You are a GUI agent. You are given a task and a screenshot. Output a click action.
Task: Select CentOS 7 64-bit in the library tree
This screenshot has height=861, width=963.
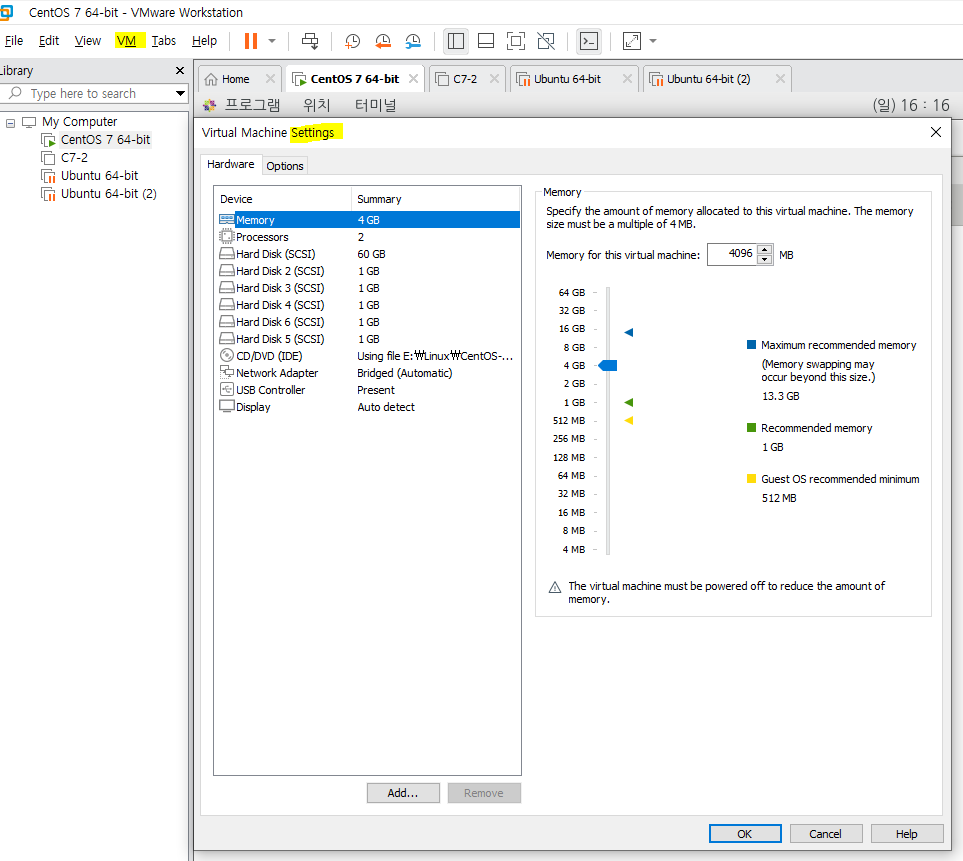pyautogui.click(x=105, y=139)
